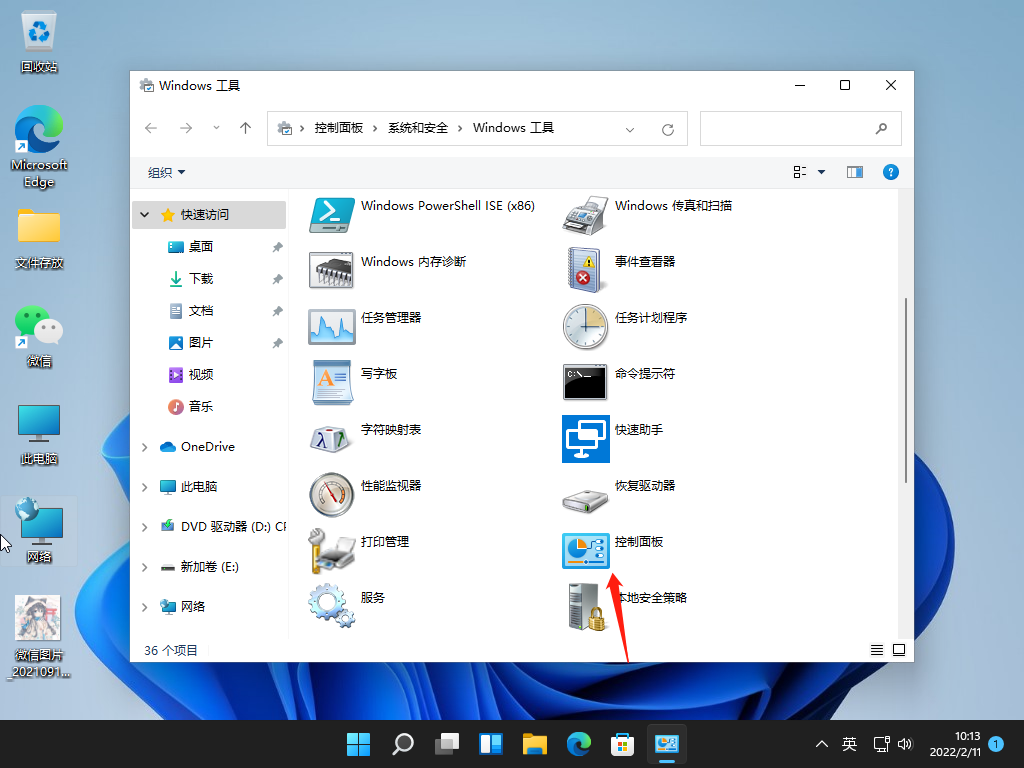The height and width of the screenshot is (768, 1024).
Task: Click the search box in the window
Action: point(790,128)
